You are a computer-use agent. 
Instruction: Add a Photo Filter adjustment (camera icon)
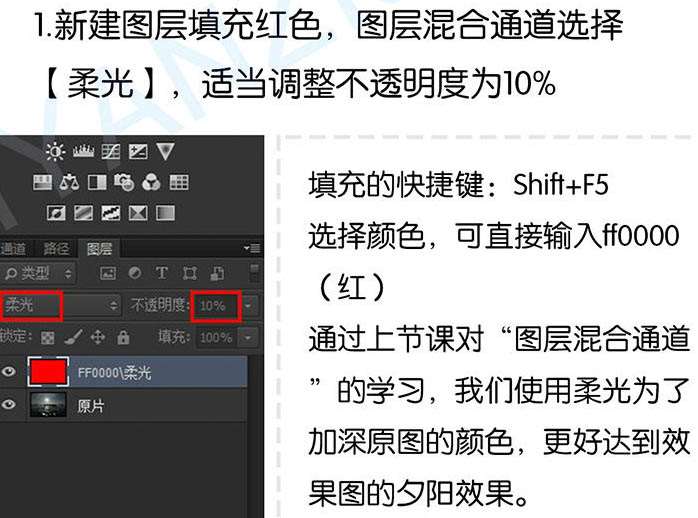[124, 182]
